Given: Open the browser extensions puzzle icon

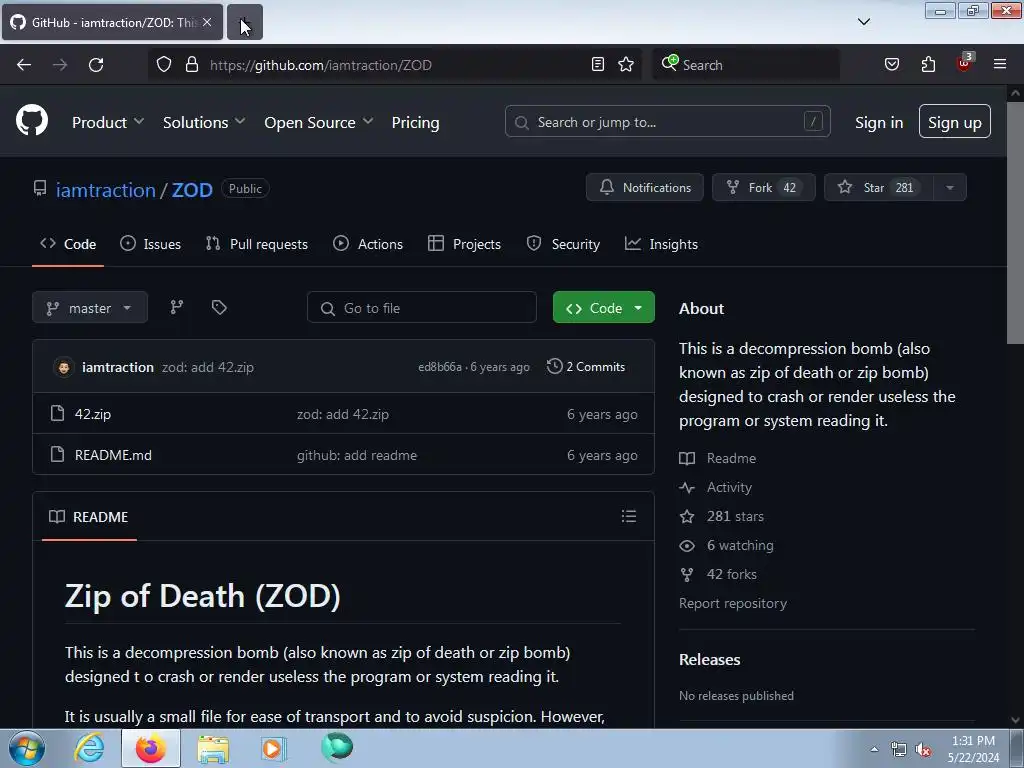Looking at the screenshot, I should point(928,64).
